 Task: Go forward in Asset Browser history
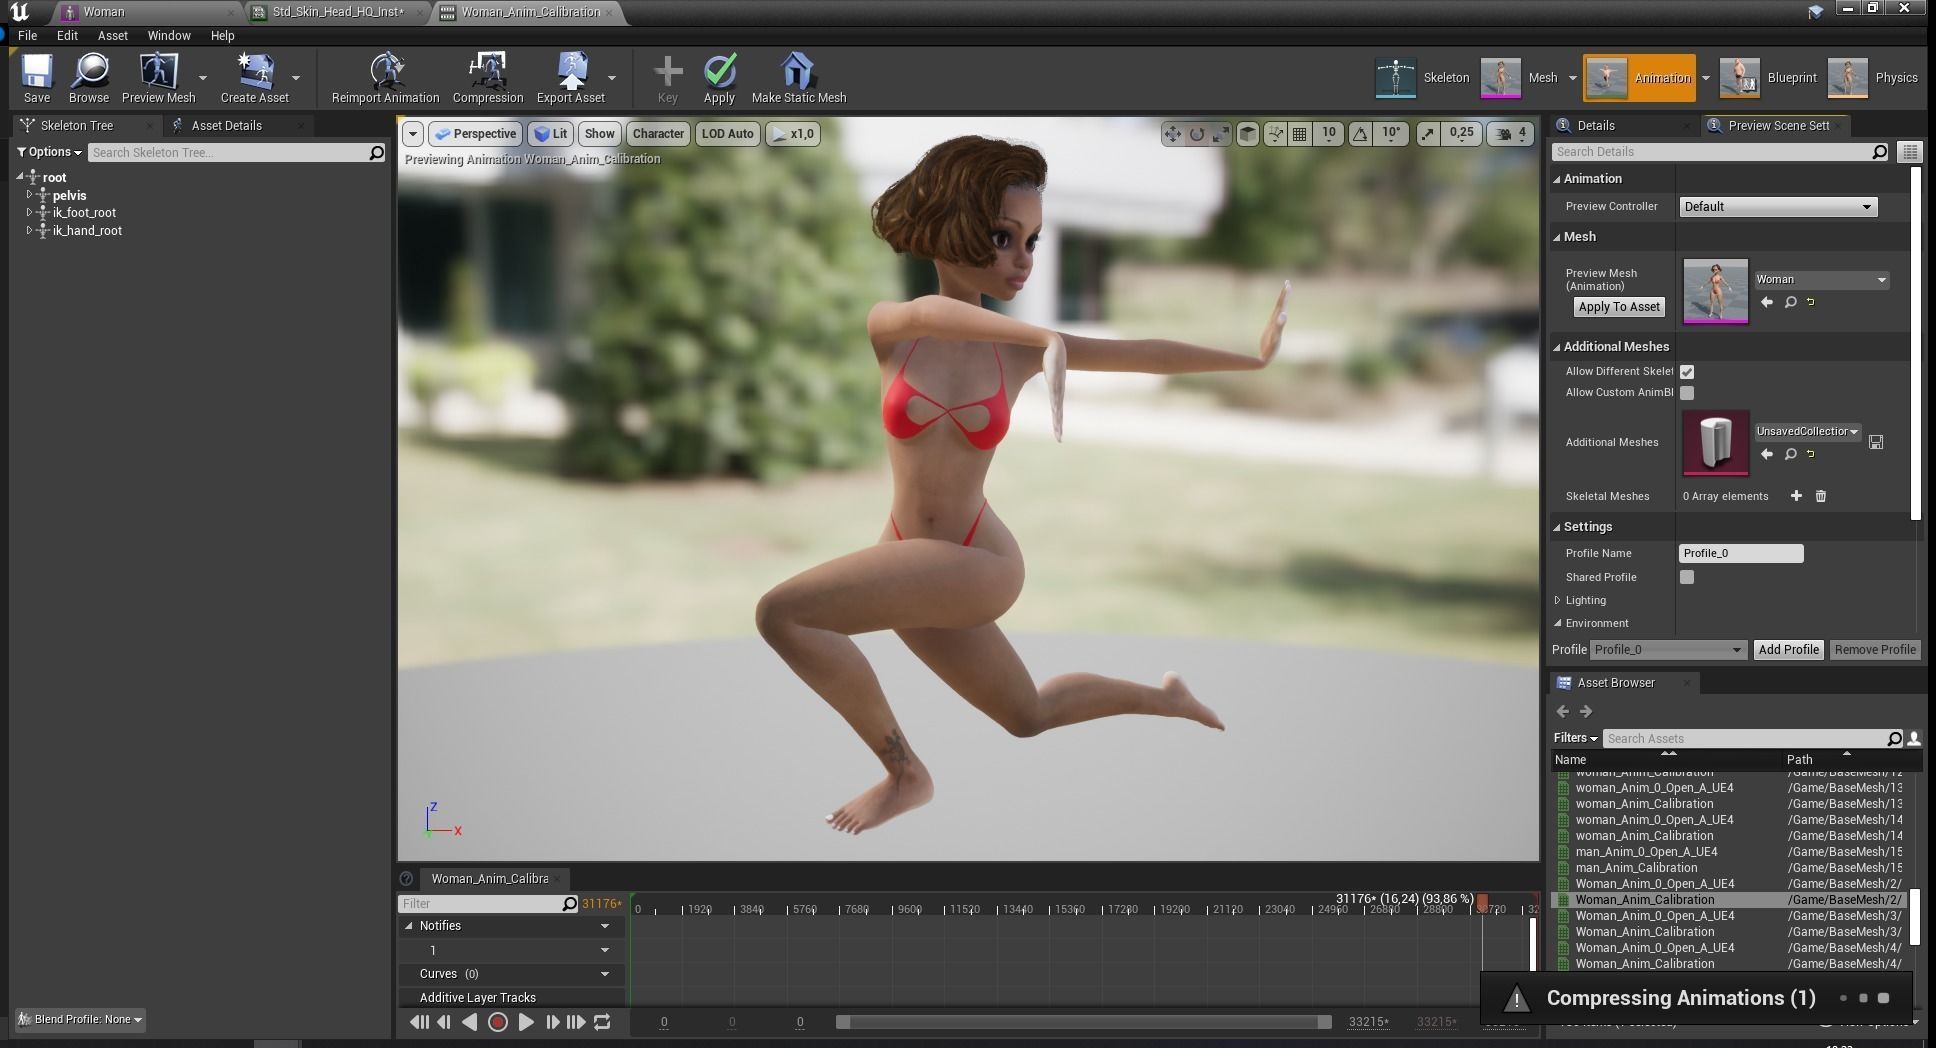click(x=1586, y=711)
